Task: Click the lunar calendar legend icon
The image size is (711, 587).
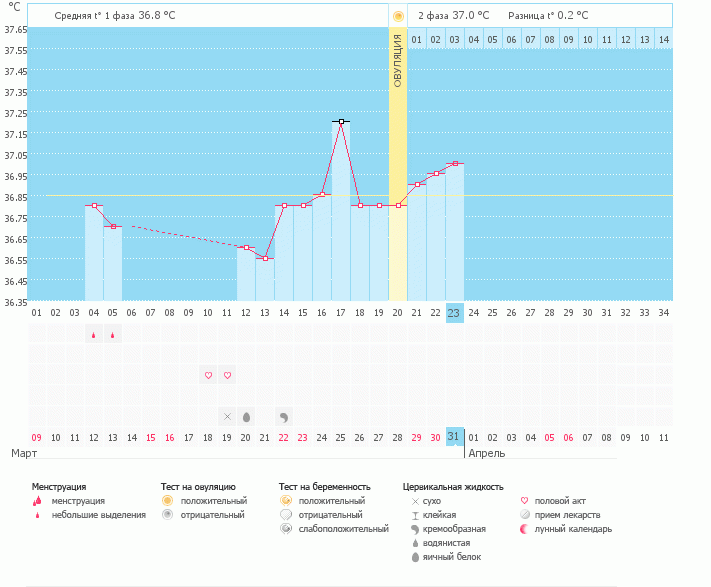Action: click(x=526, y=529)
